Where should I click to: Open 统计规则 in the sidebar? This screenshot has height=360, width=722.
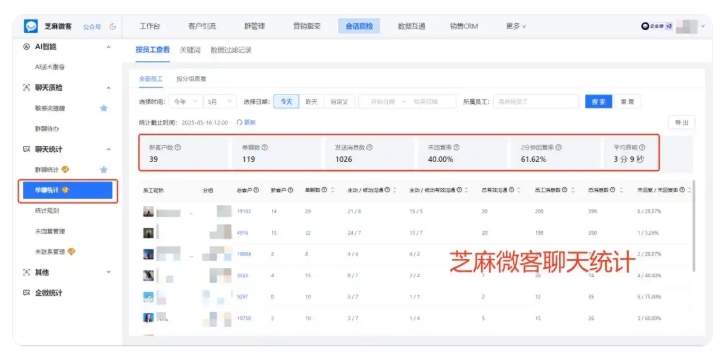(47, 211)
